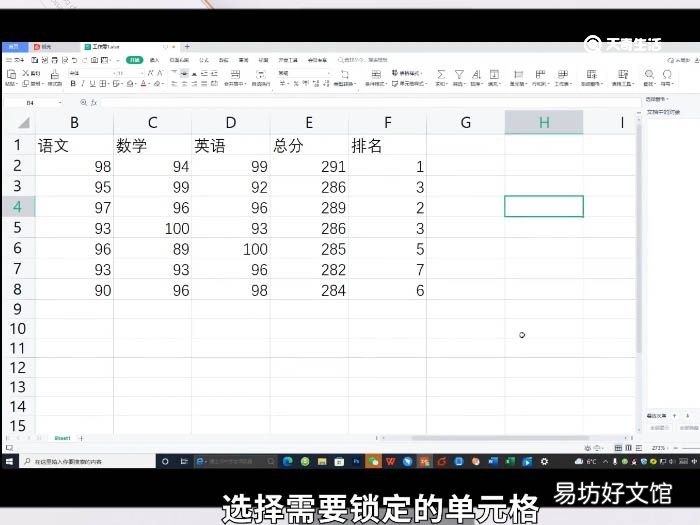Open the Symbol omega tool
Viewport: 700px width, 525px height.
(x=667, y=77)
